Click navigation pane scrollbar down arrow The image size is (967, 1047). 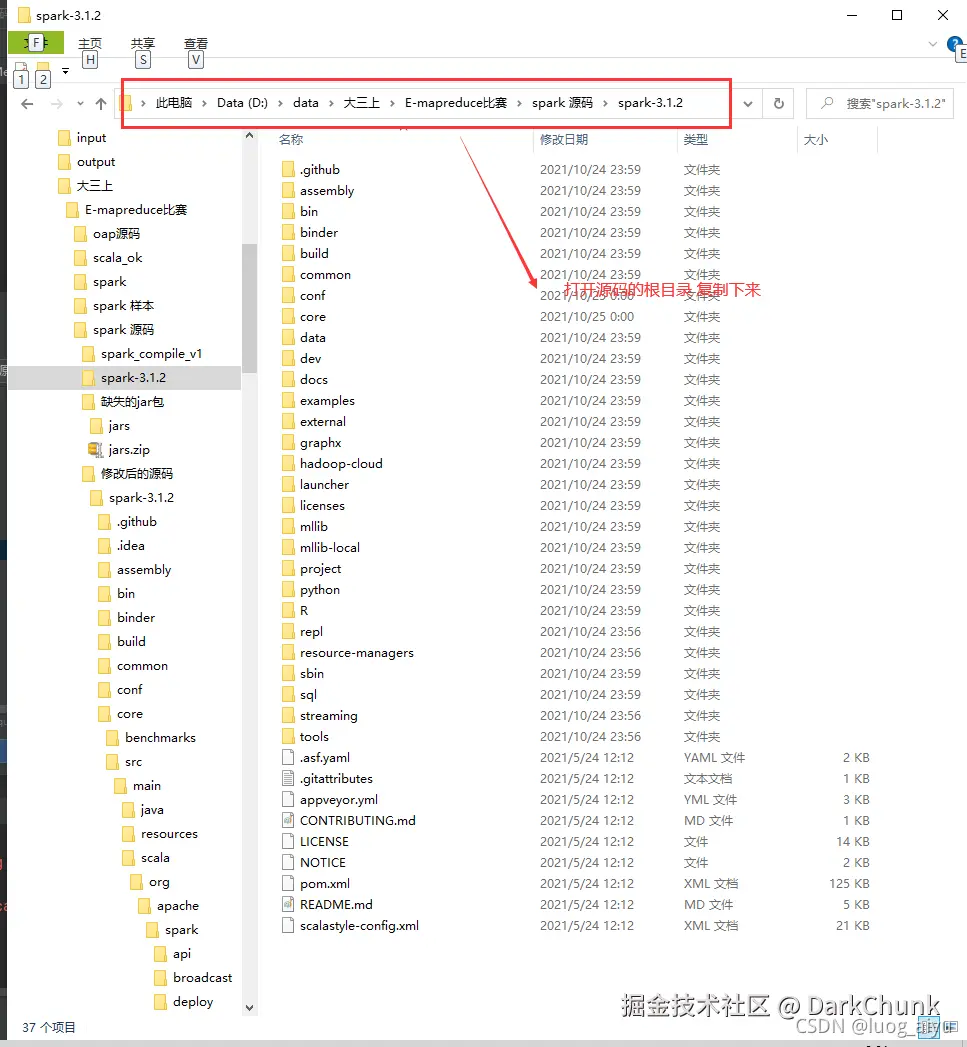click(x=249, y=1008)
